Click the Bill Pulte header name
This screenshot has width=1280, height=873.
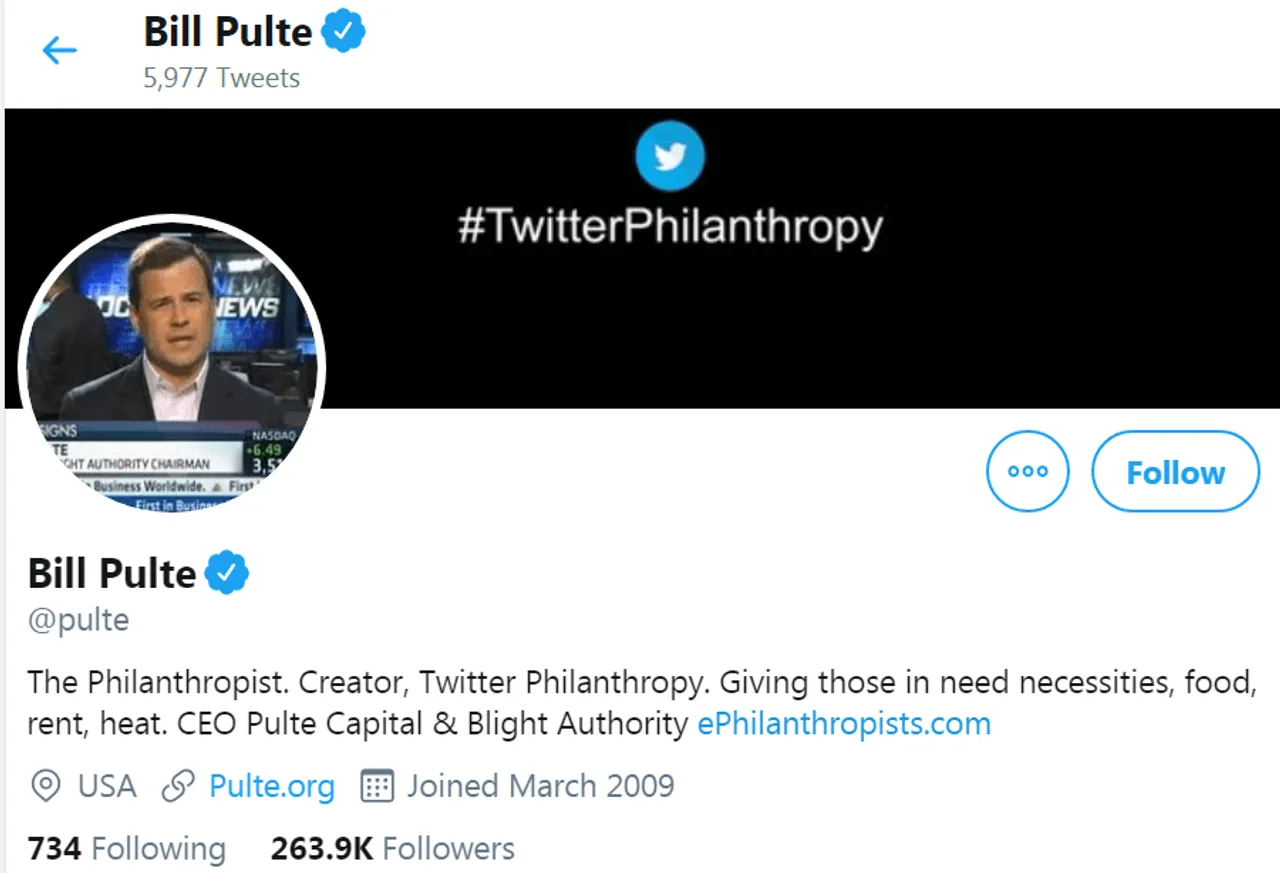pyautogui.click(x=227, y=31)
